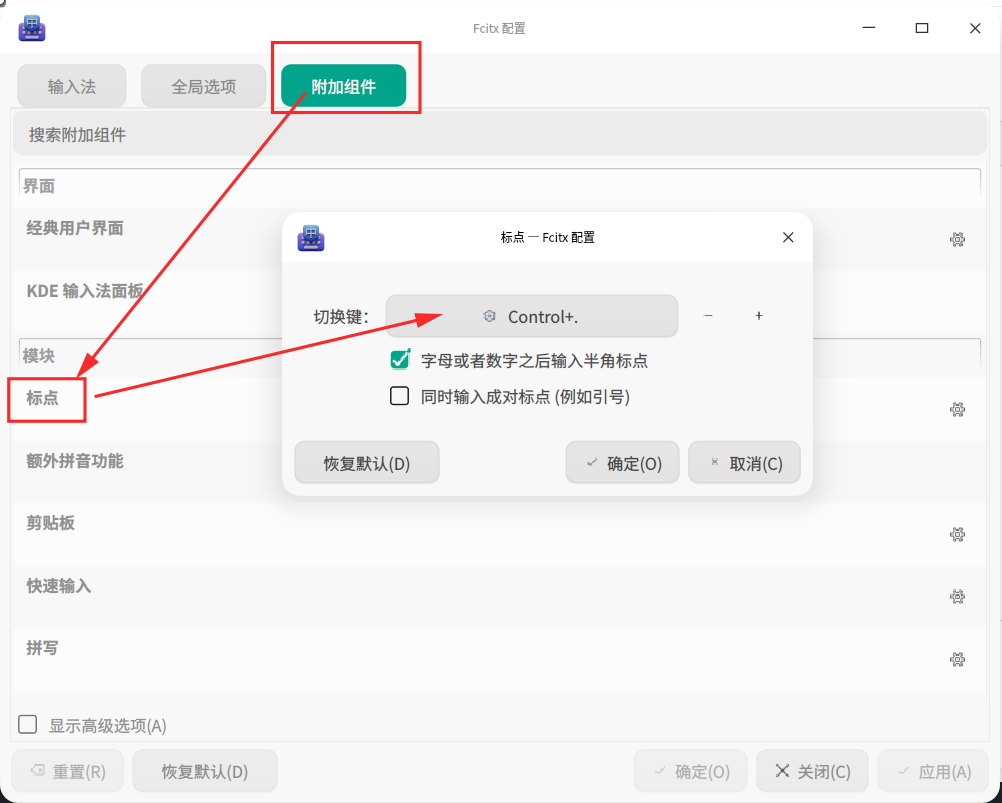Click 关闭(C) button
The height and width of the screenshot is (803, 1002).
pos(812,771)
